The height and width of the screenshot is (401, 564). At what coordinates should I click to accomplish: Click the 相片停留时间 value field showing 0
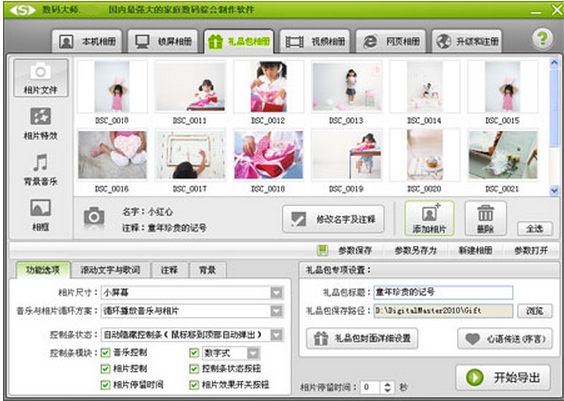[370, 387]
